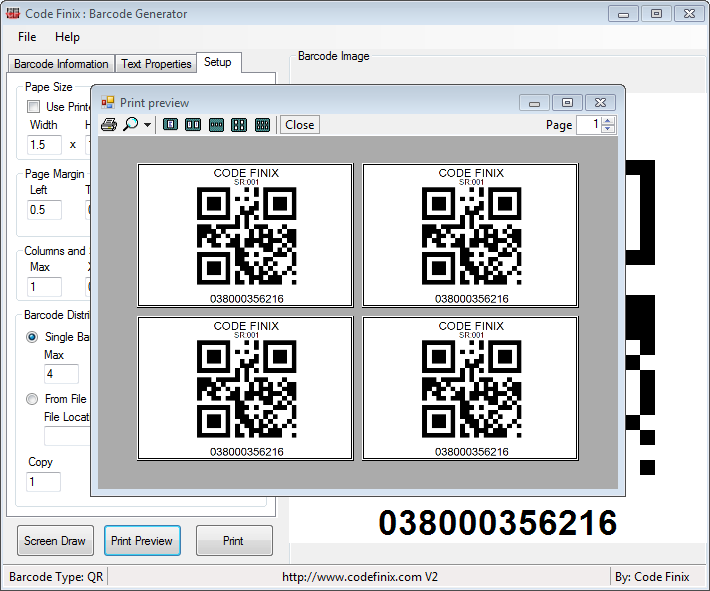Click the Left margin field showing 0.5

[44, 210]
